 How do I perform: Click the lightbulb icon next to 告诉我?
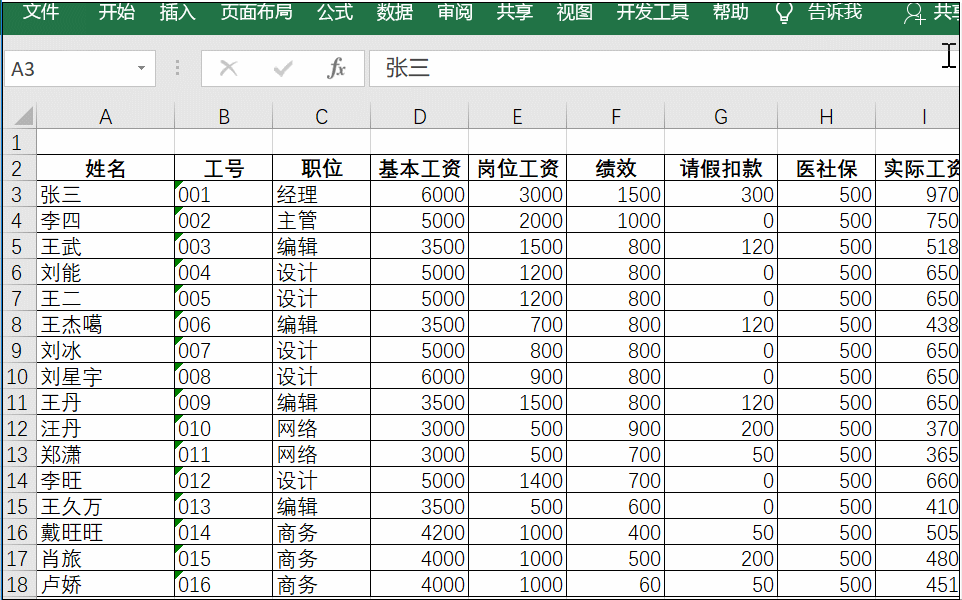point(784,13)
